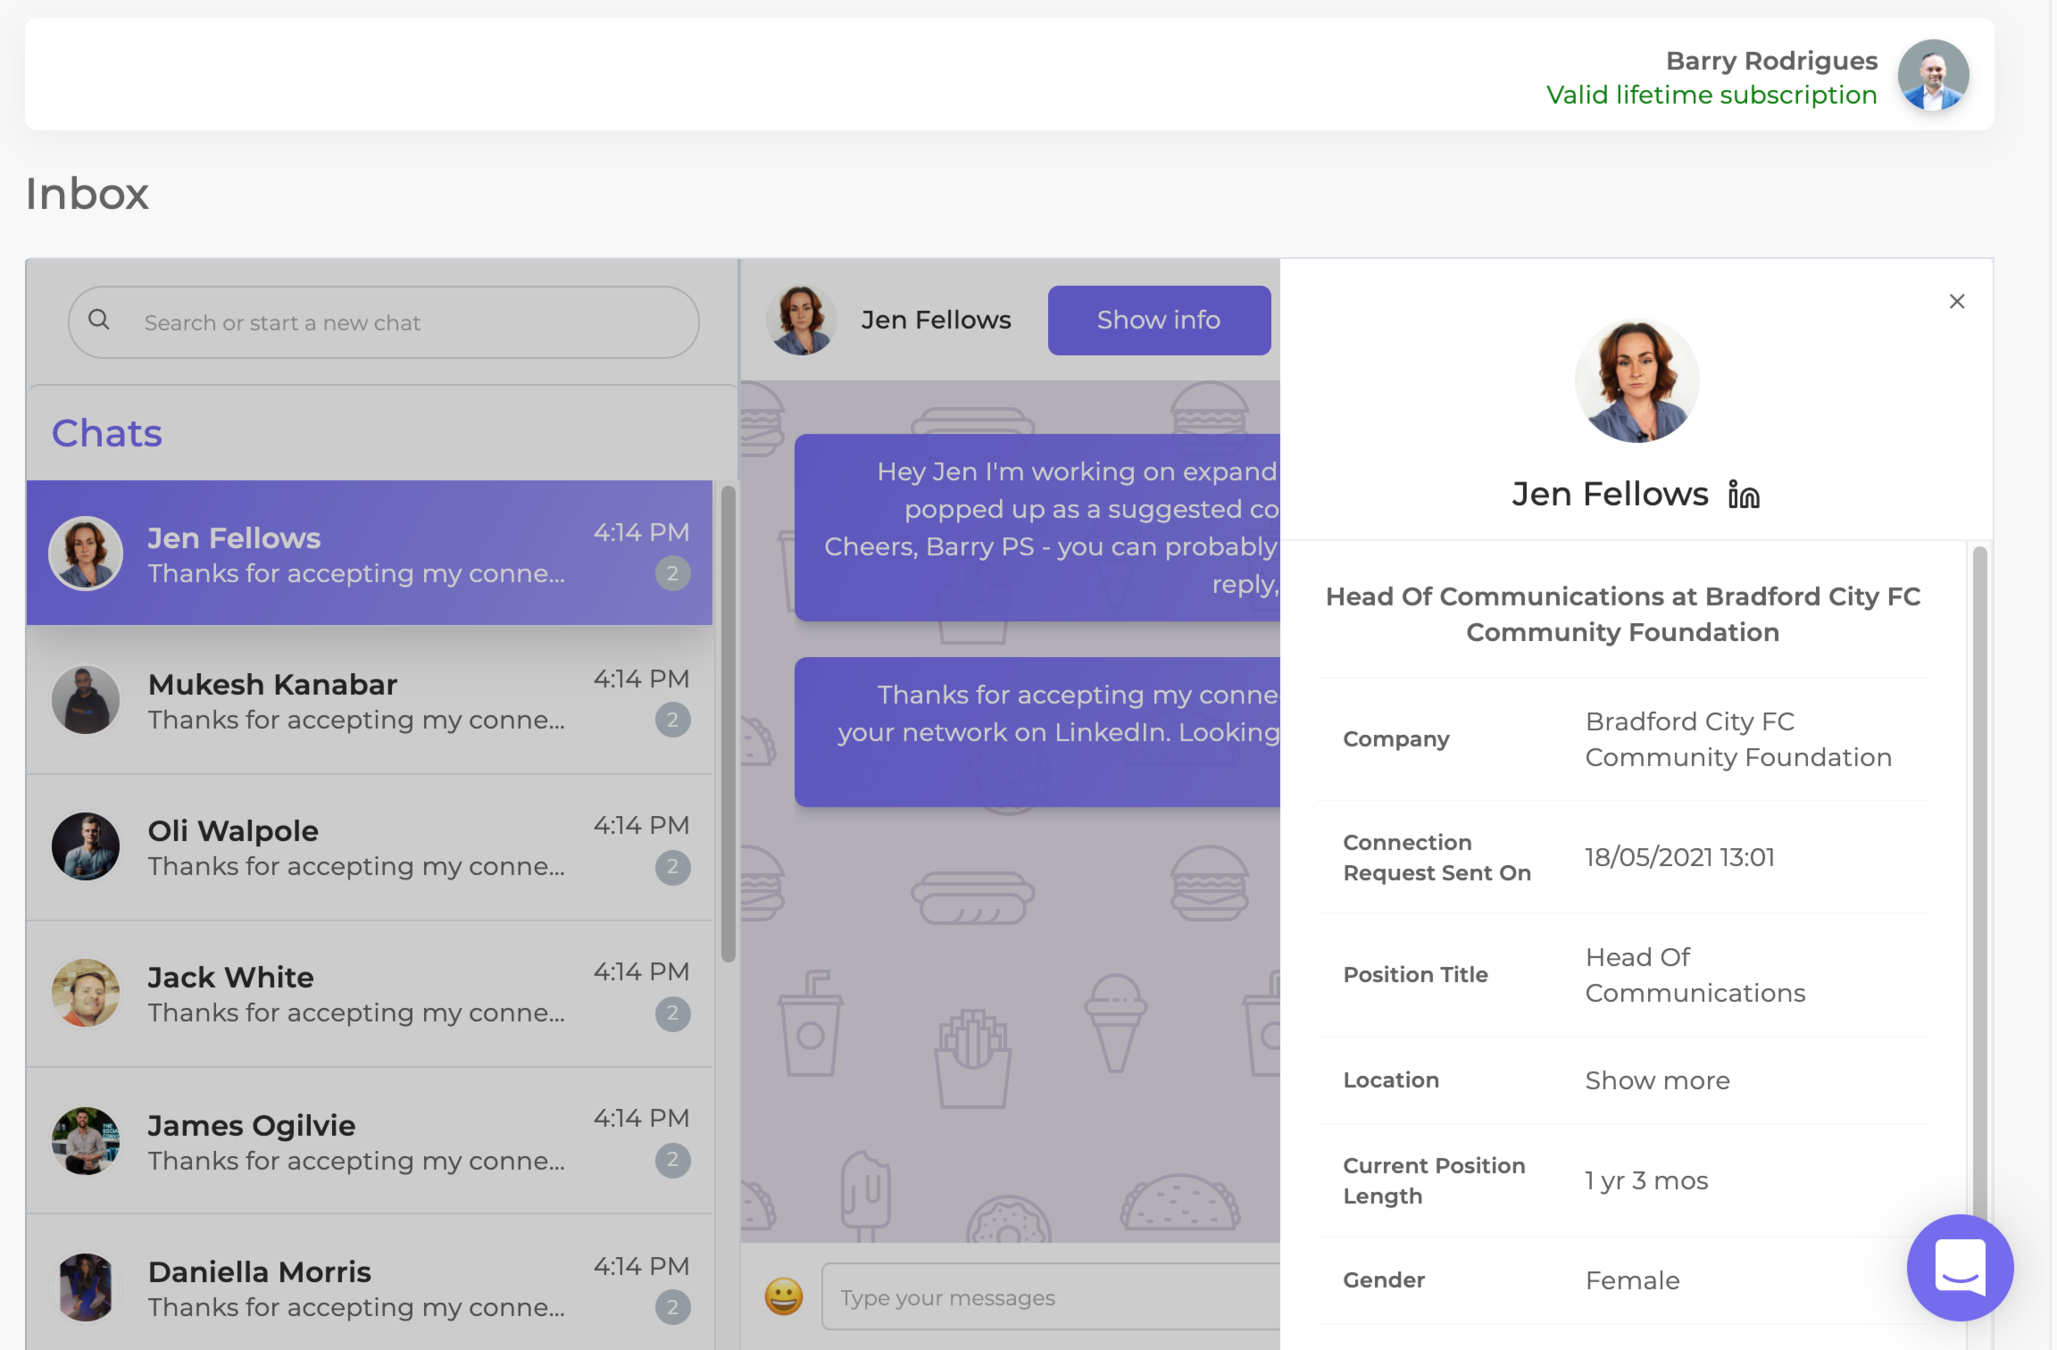Click the search magnifier icon
The width and height of the screenshot is (2057, 1350).
point(99,320)
